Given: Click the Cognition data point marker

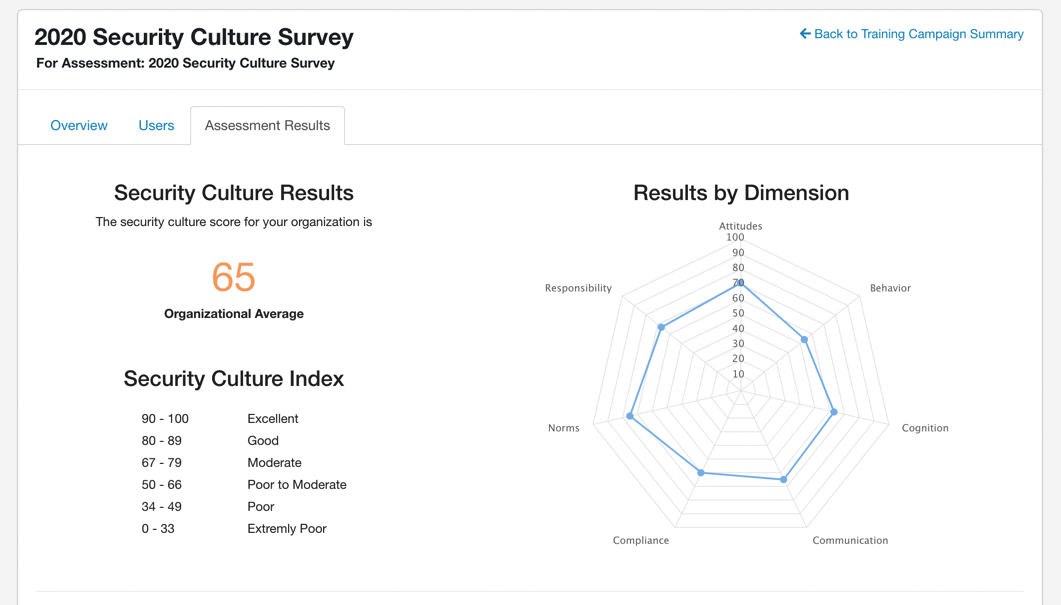Looking at the screenshot, I should [x=834, y=412].
